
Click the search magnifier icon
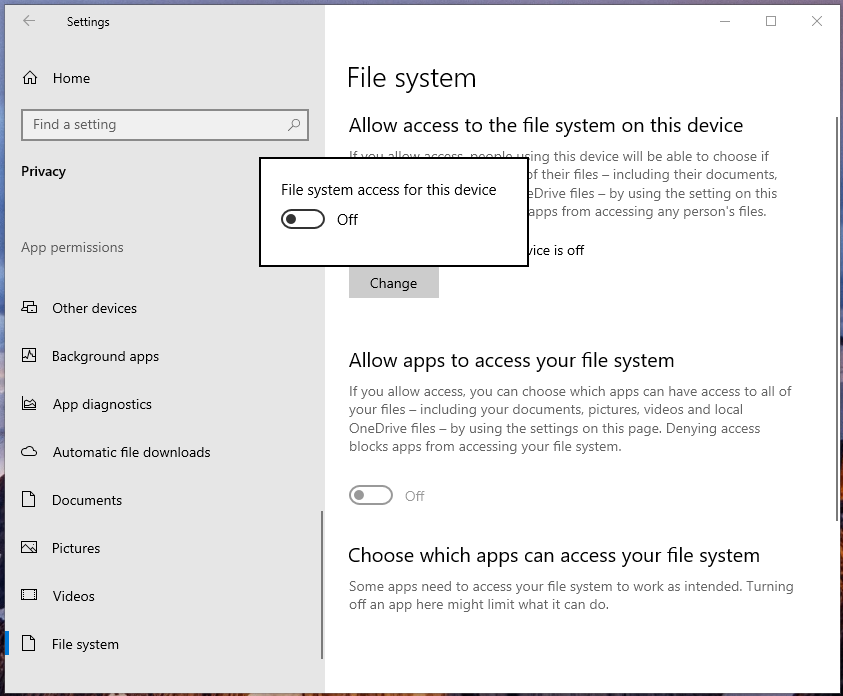coord(293,124)
